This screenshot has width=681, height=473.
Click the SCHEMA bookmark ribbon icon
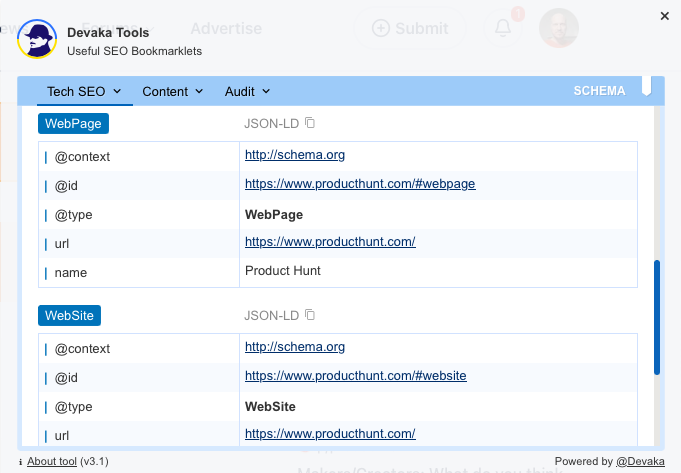click(646, 86)
